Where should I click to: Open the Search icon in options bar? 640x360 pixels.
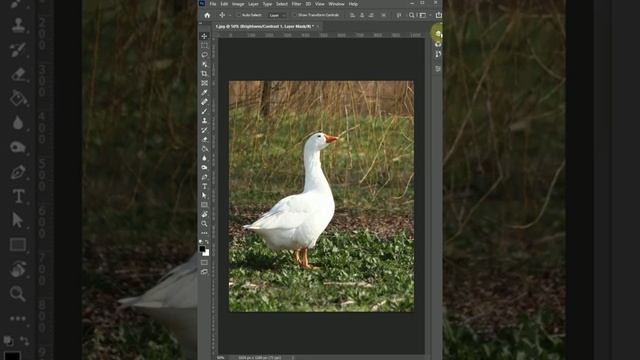click(411, 15)
